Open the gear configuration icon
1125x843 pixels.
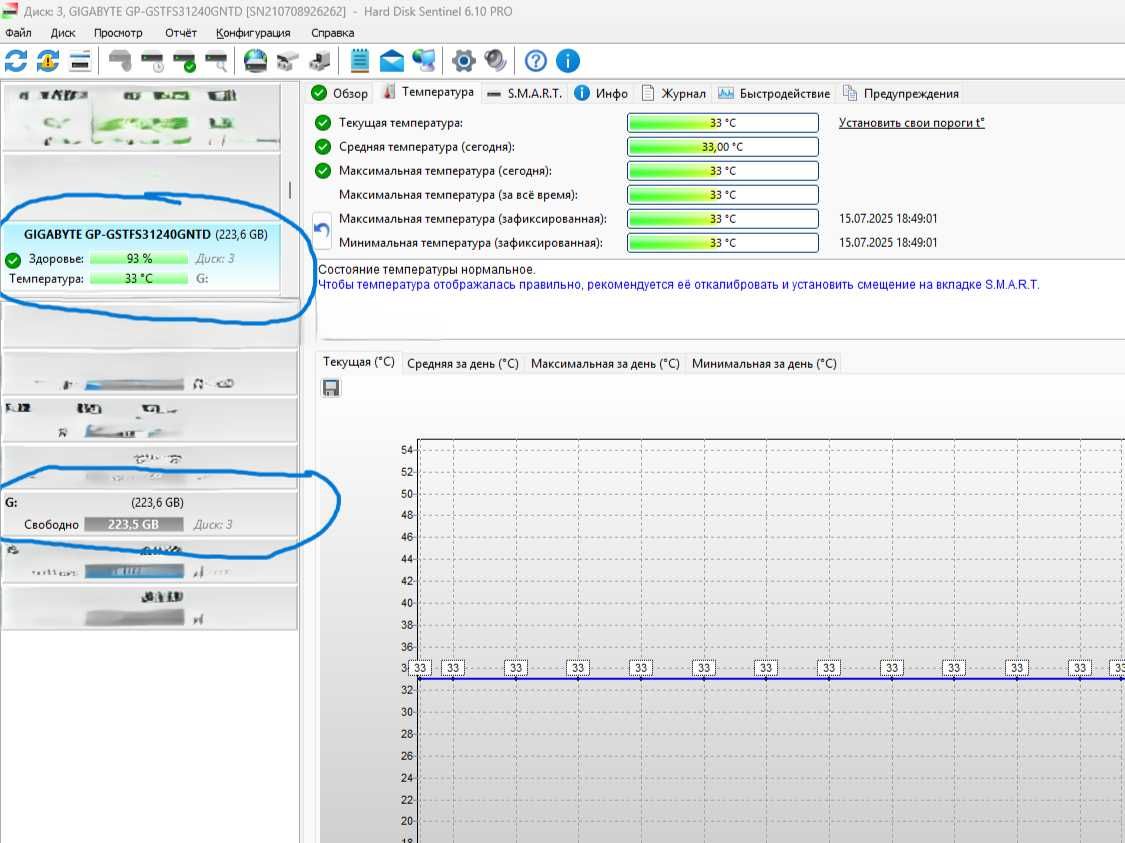pyautogui.click(x=463, y=61)
